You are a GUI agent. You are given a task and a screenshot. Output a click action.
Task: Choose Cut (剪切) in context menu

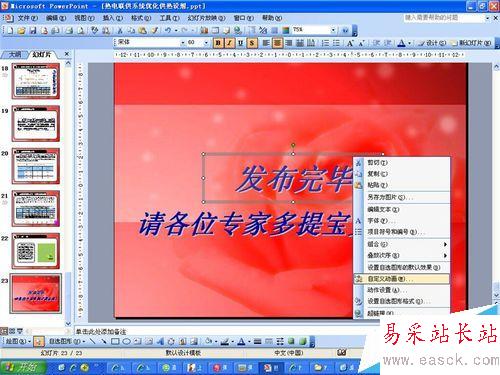pos(402,162)
